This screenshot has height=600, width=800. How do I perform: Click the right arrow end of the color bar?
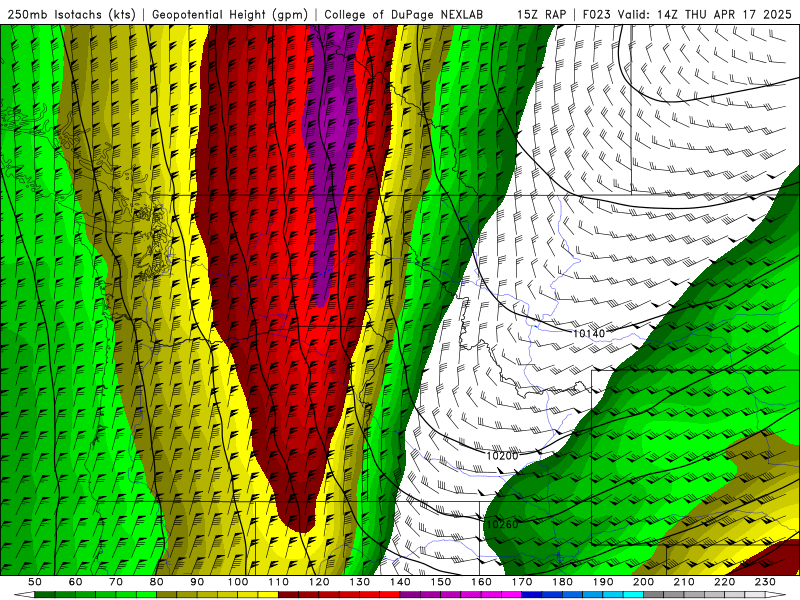(776, 595)
